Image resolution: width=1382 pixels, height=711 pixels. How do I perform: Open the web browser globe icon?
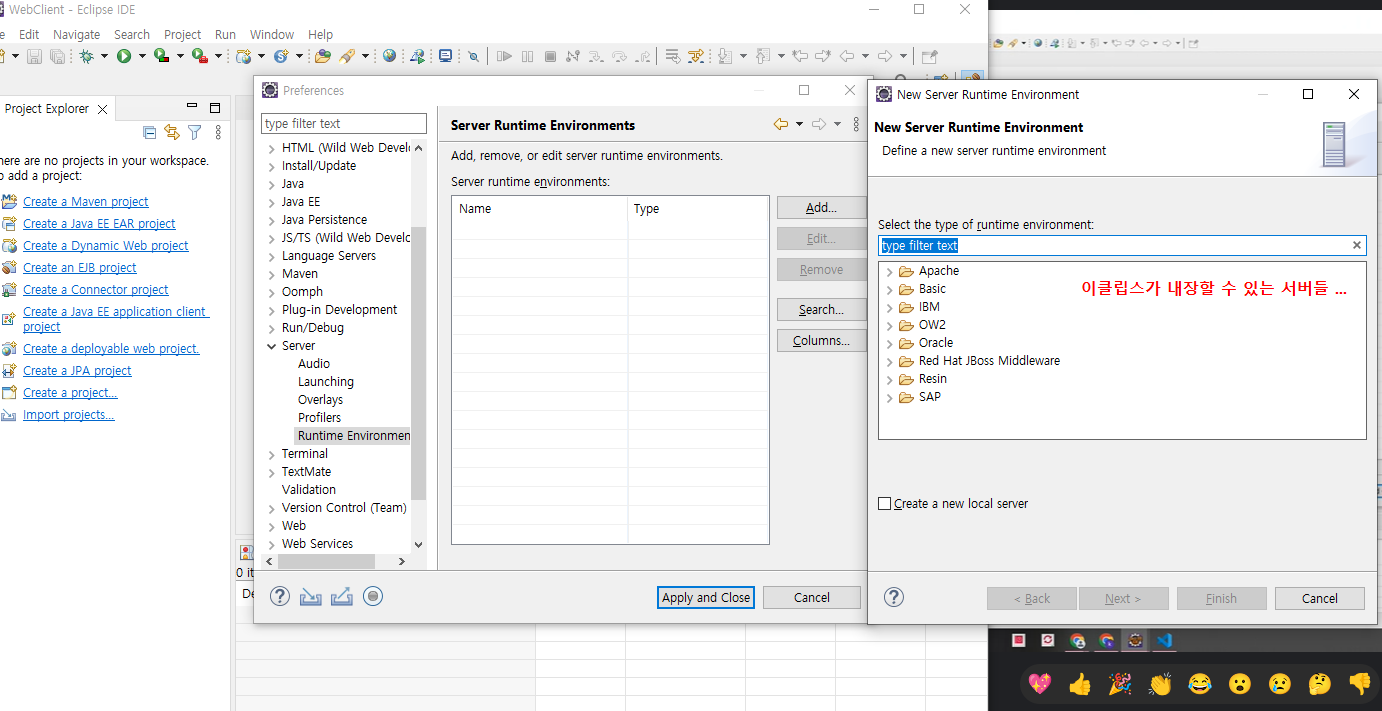[x=389, y=57]
